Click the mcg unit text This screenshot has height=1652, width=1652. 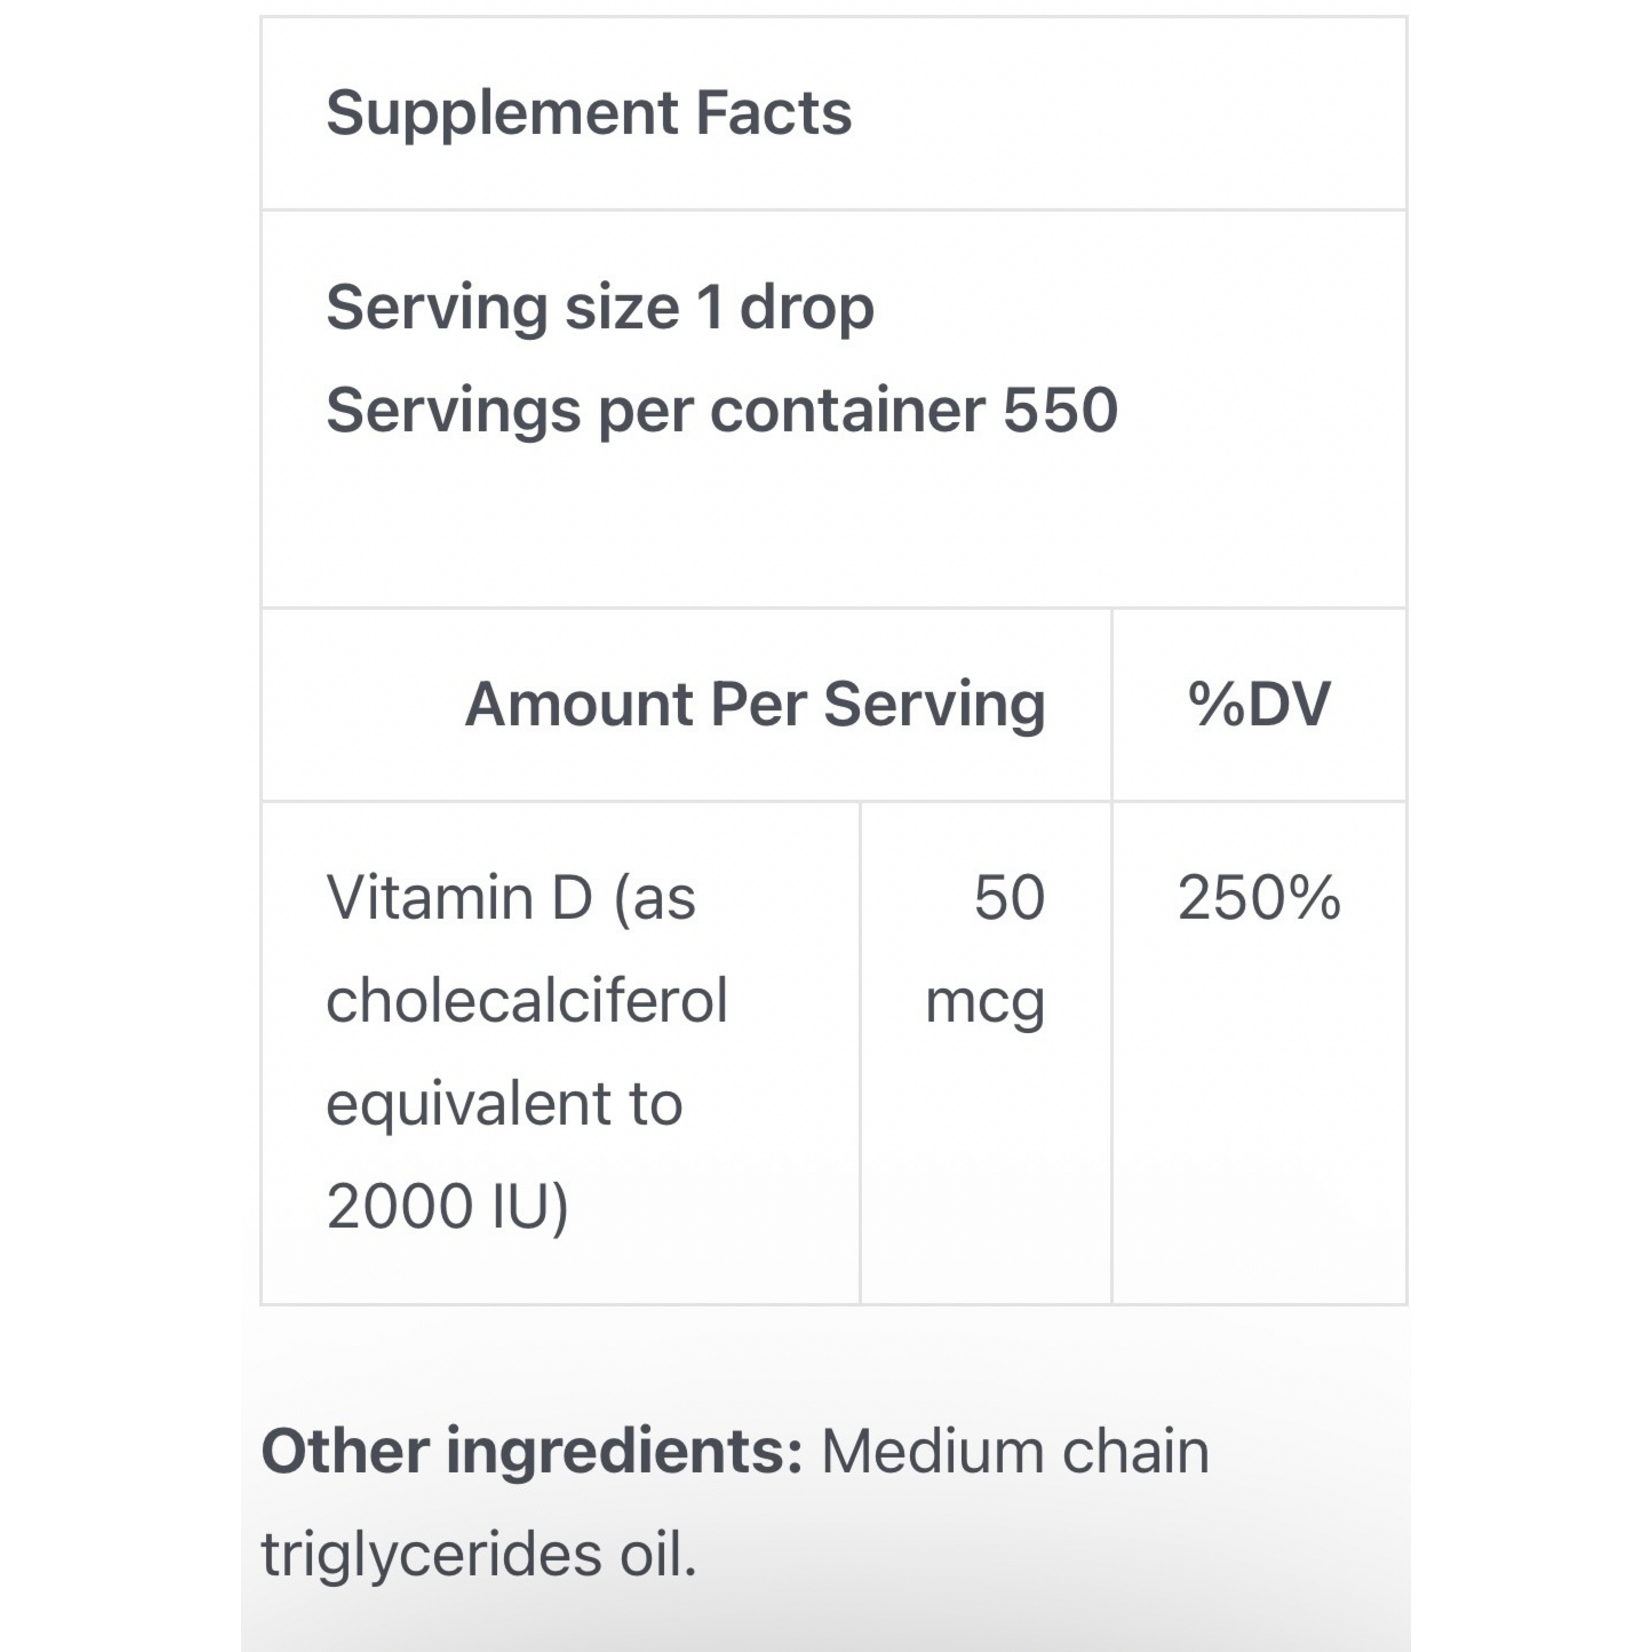984,1001
